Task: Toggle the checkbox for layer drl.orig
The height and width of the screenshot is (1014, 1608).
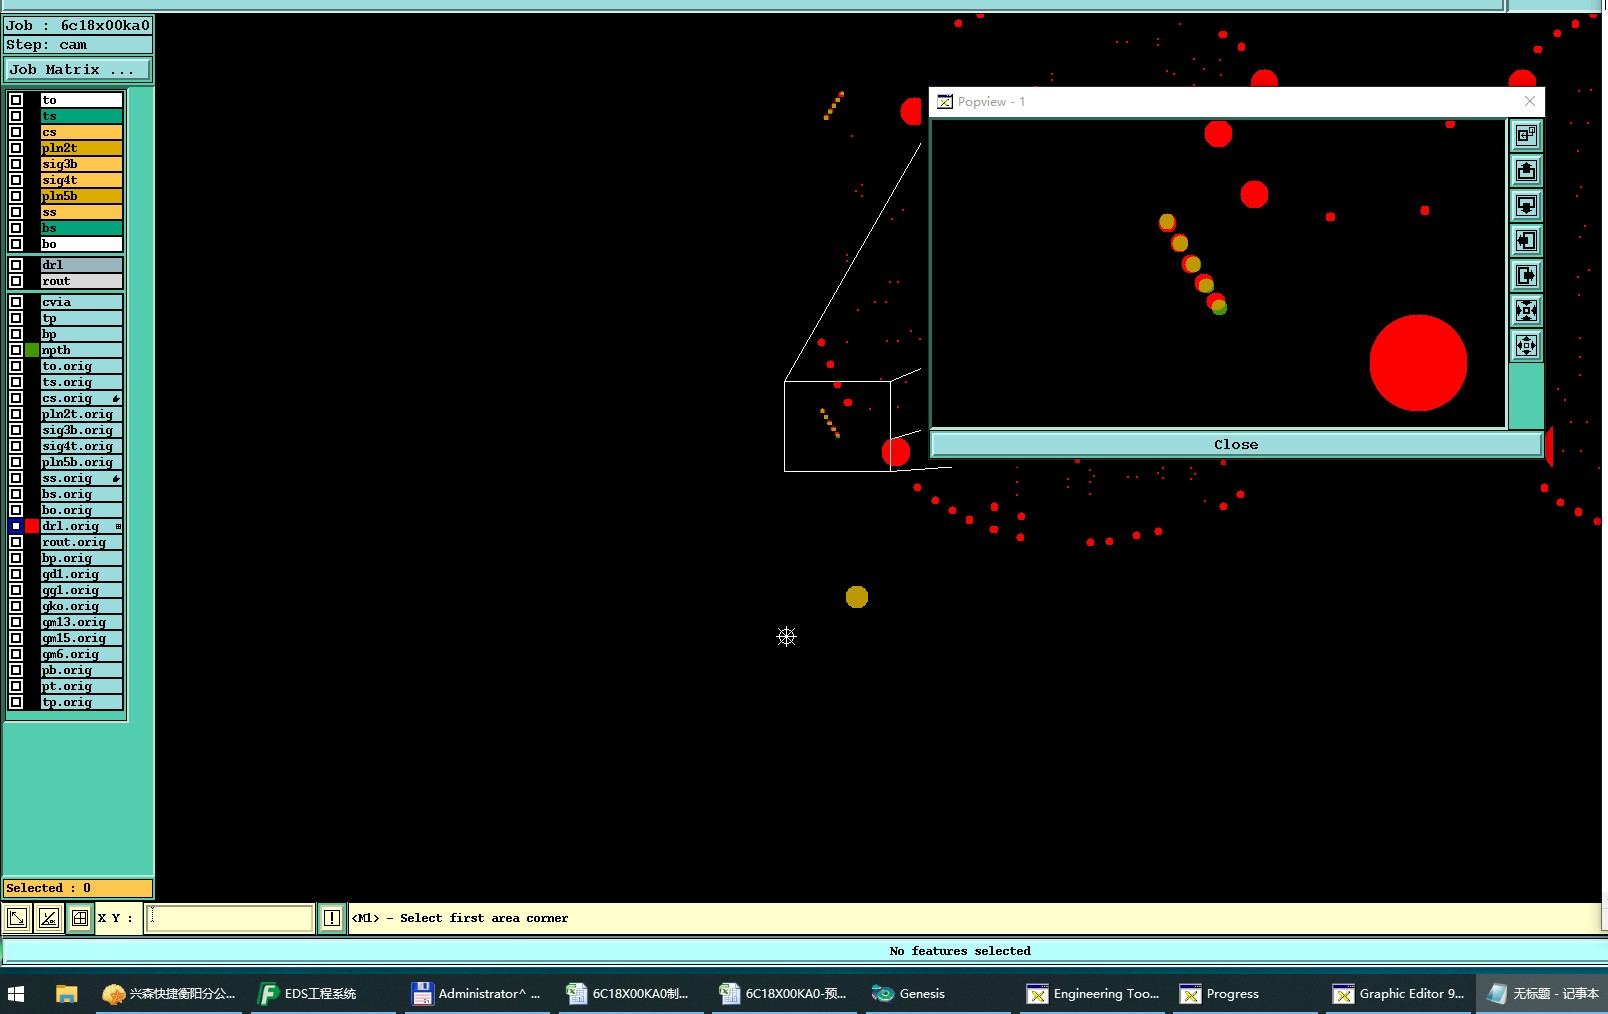Action: [x=16, y=526]
